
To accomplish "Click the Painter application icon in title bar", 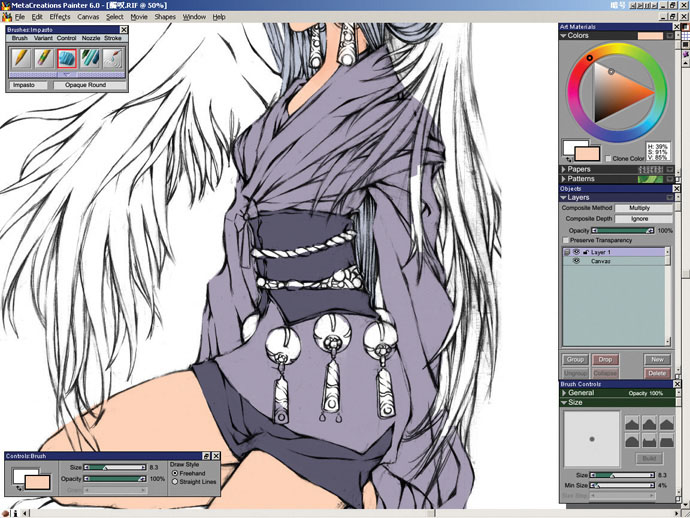I will point(5,5).
